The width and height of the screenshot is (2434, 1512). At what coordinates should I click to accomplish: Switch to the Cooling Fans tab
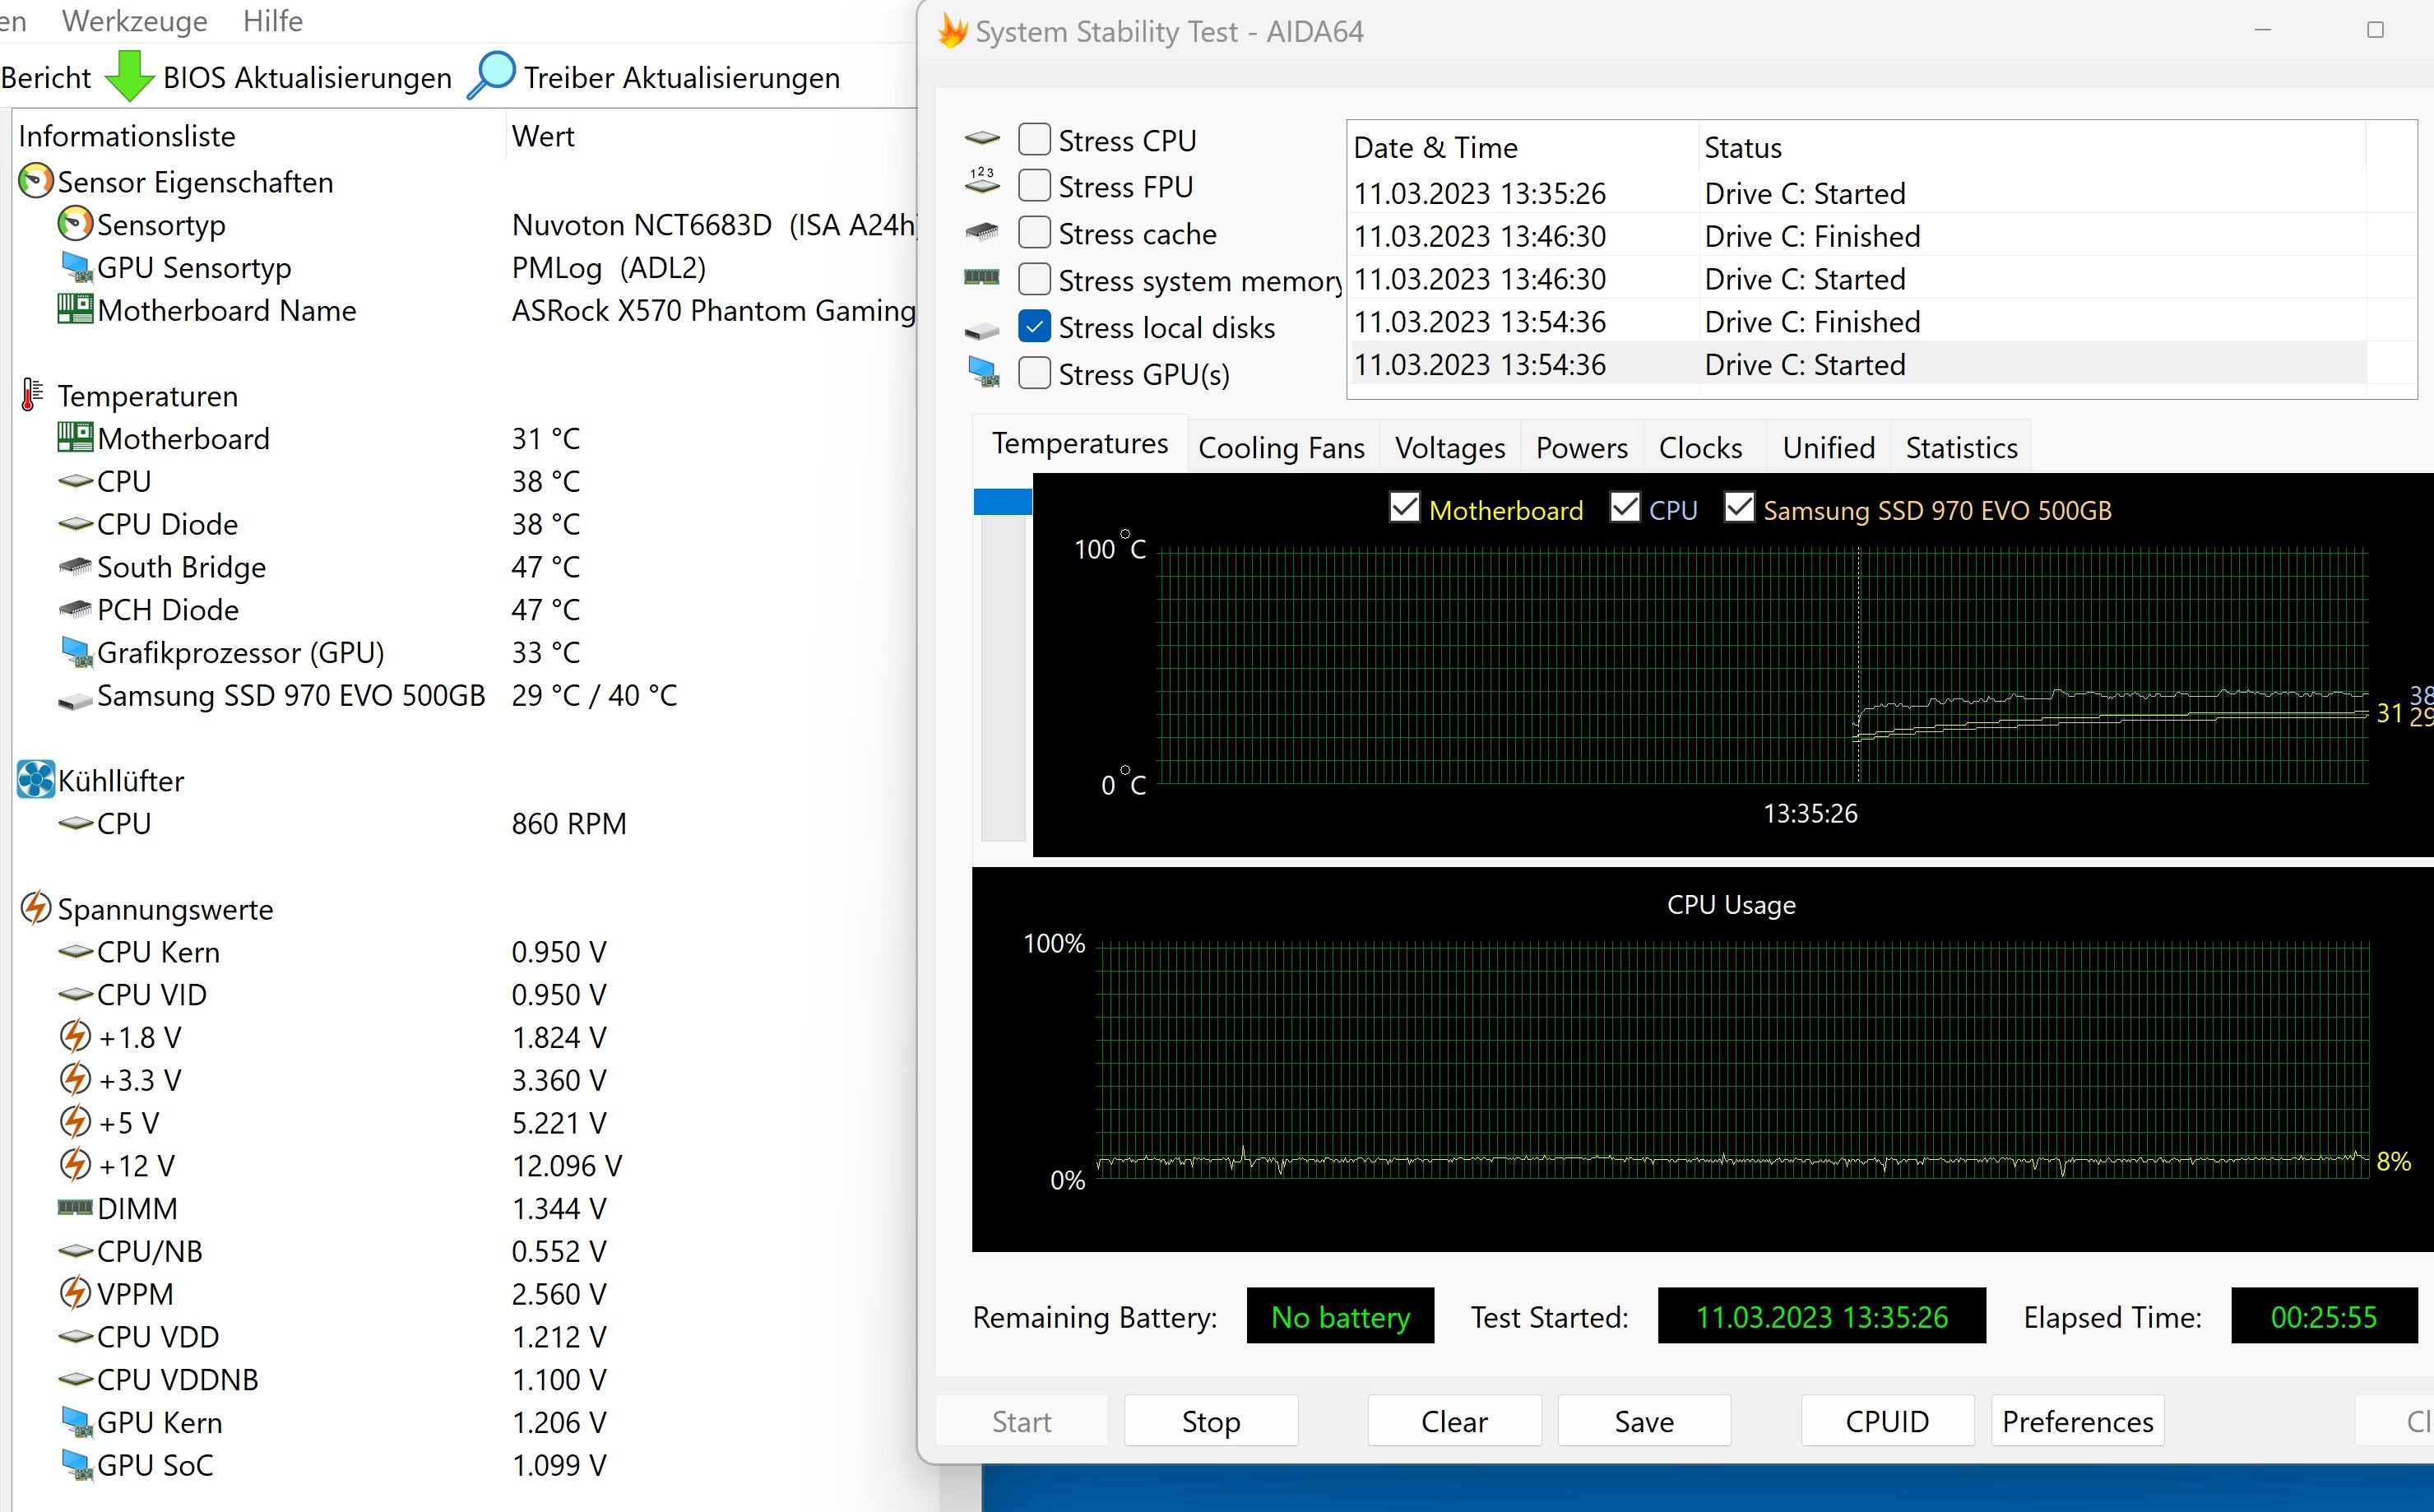click(x=1282, y=448)
